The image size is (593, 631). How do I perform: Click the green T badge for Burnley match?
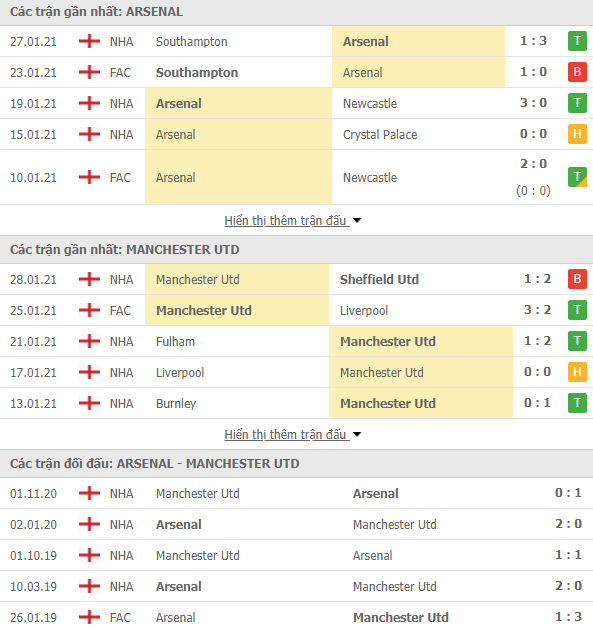click(x=577, y=403)
